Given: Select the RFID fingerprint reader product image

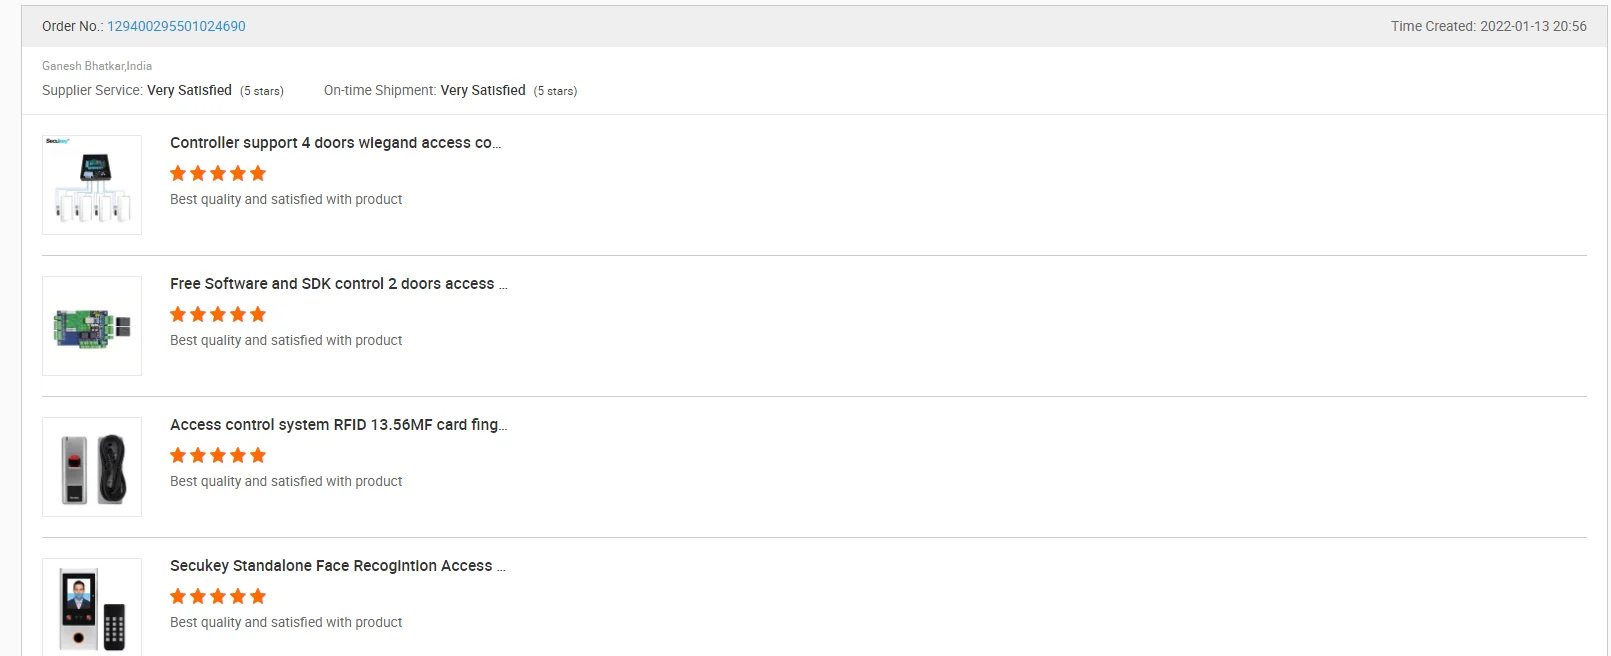Looking at the screenshot, I should pos(92,467).
